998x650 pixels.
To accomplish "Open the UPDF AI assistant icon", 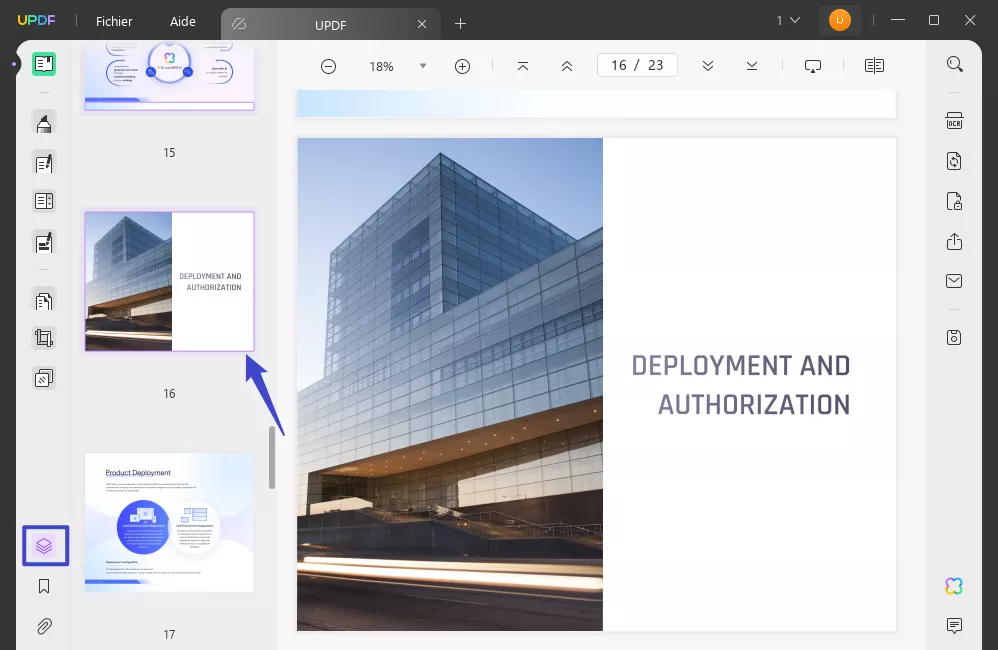I will pyautogui.click(x=954, y=586).
